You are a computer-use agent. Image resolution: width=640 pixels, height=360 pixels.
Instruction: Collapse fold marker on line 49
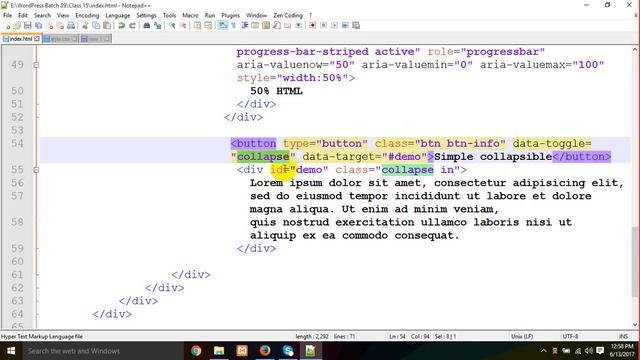(36, 64)
